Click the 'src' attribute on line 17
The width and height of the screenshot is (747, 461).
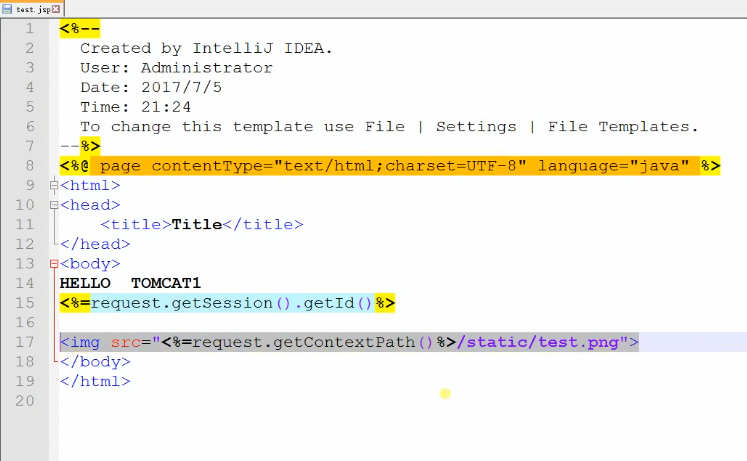pyautogui.click(x=126, y=342)
